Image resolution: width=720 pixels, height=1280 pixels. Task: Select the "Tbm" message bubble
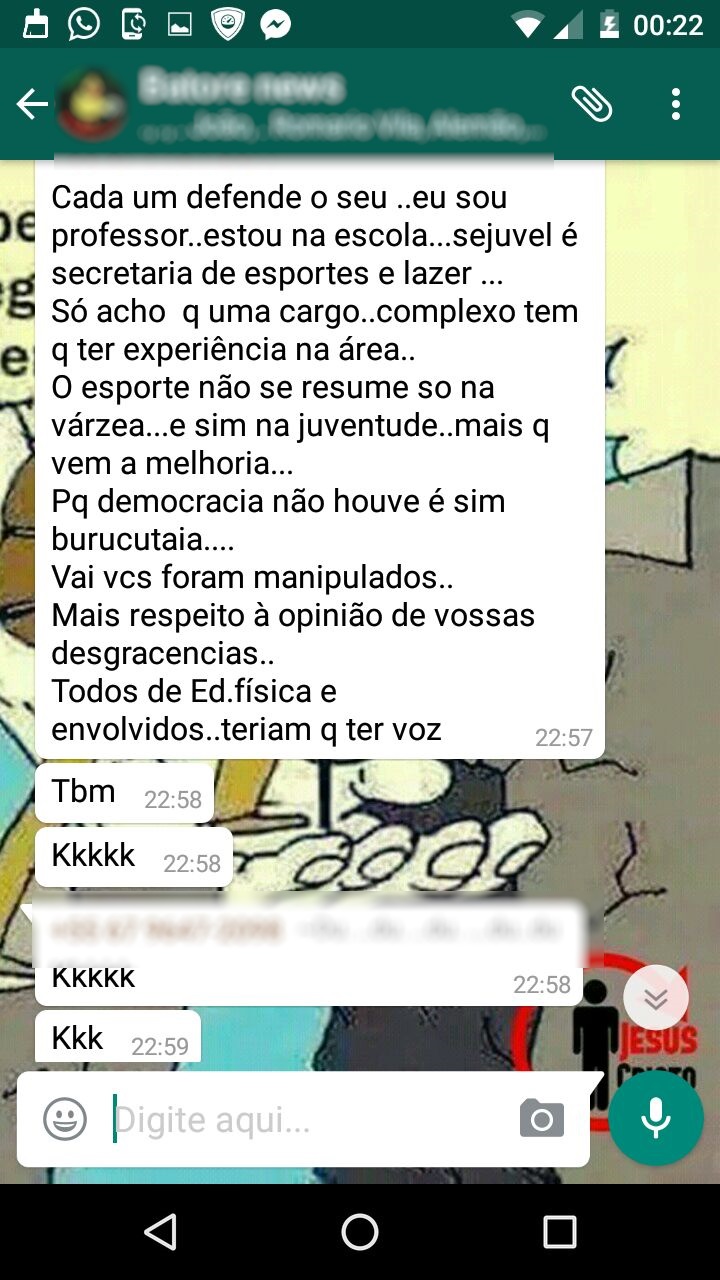(x=125, y=793)
